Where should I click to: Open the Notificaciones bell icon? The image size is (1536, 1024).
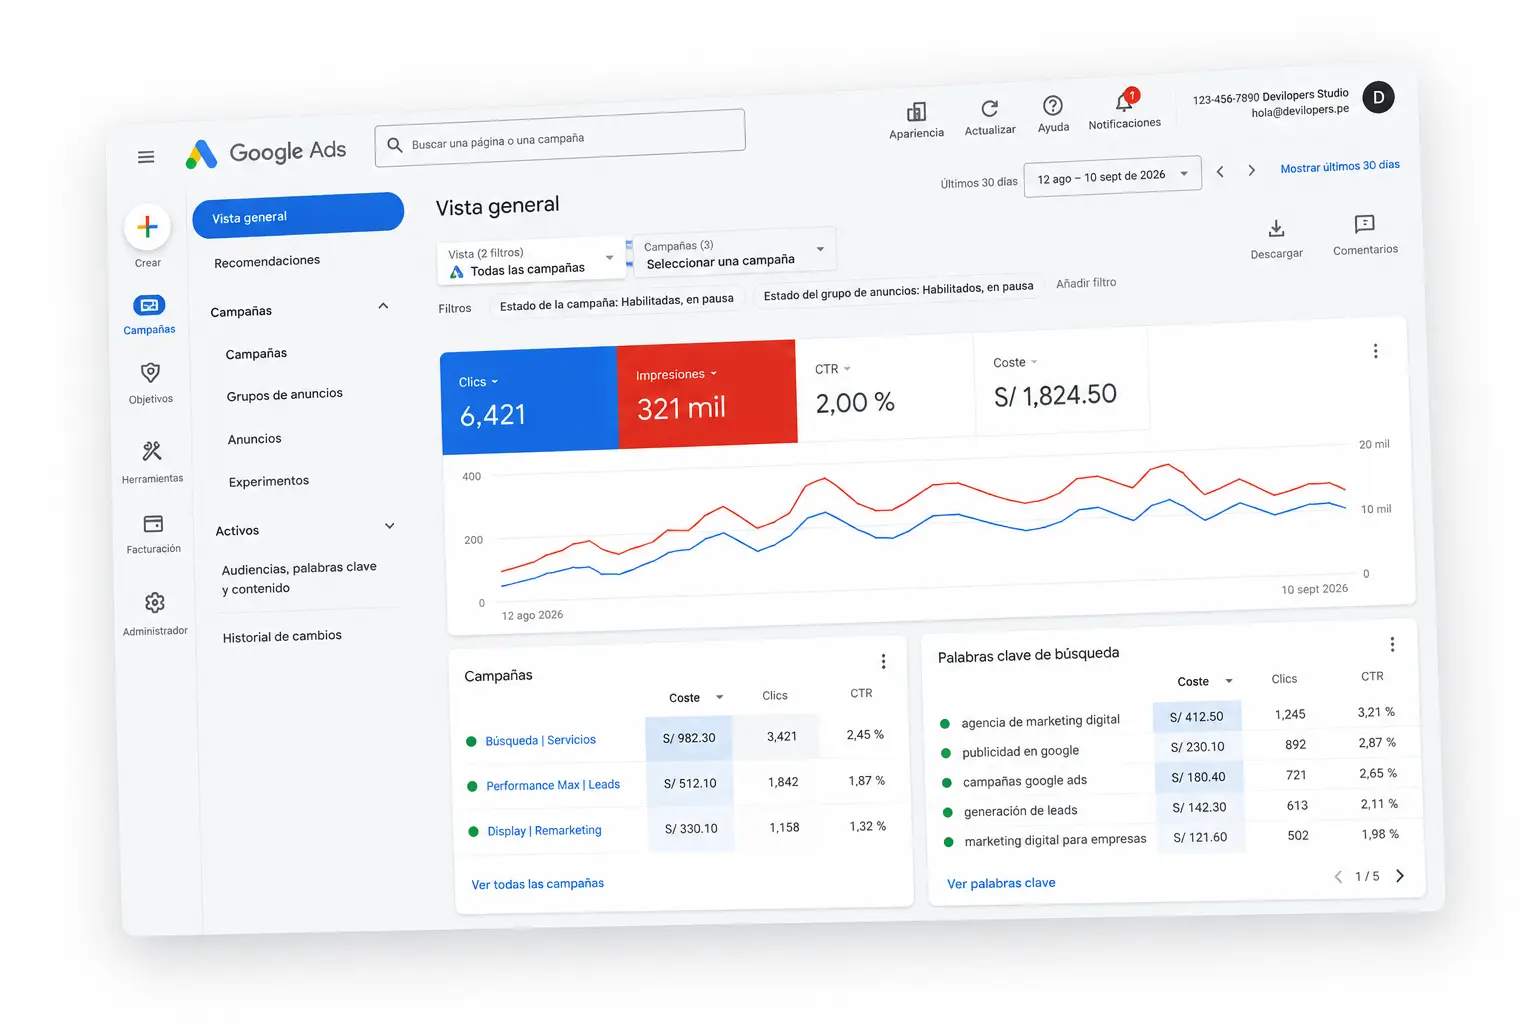[x=1125, y=102]
